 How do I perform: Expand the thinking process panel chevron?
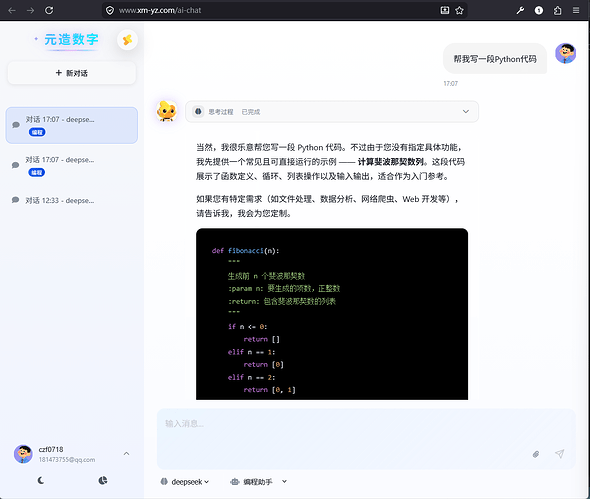tap(466, 111)
